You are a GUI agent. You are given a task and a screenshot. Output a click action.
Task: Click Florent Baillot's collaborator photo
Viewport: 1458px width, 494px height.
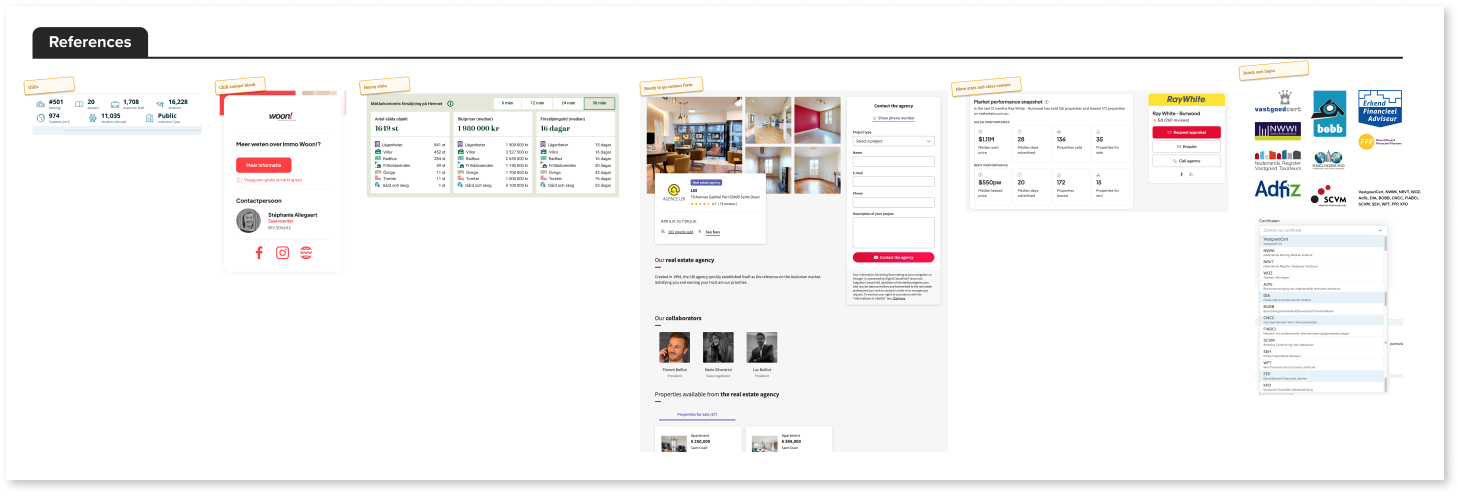674,347
